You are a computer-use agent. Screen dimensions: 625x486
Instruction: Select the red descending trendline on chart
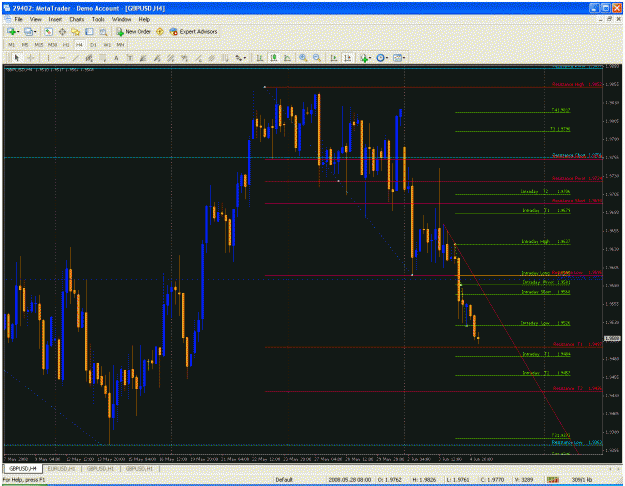point(510,339)
